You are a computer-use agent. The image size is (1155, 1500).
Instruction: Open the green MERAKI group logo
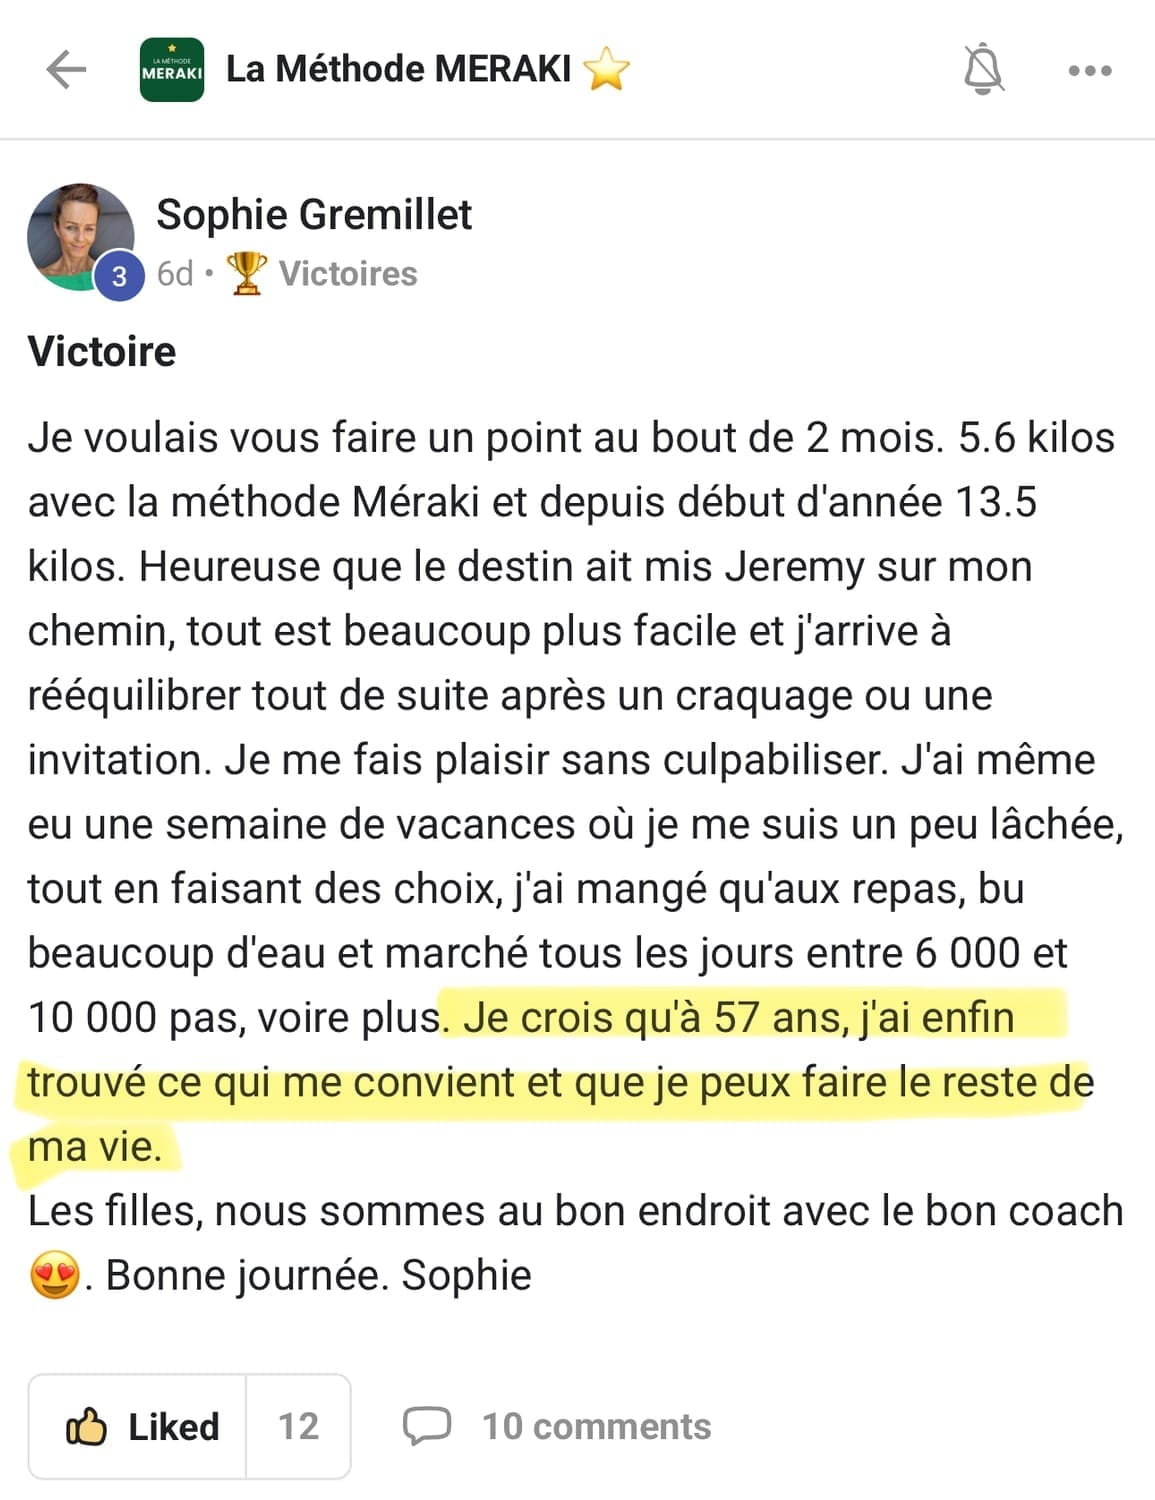172,70
